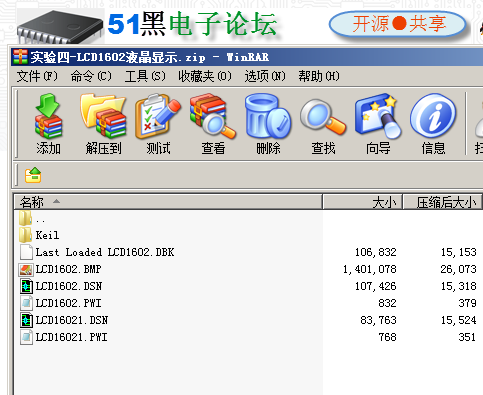Open the Commands (命令) menu
The height and width of the screenshot is (395, 483).
[91, 76]
